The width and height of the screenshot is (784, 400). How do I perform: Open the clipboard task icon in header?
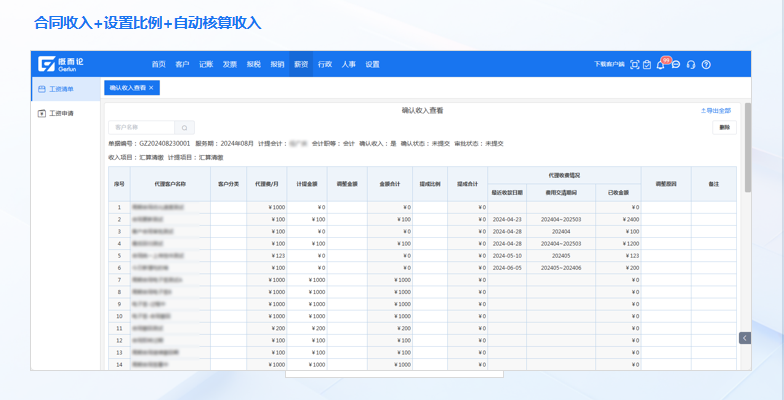[647, 64]
